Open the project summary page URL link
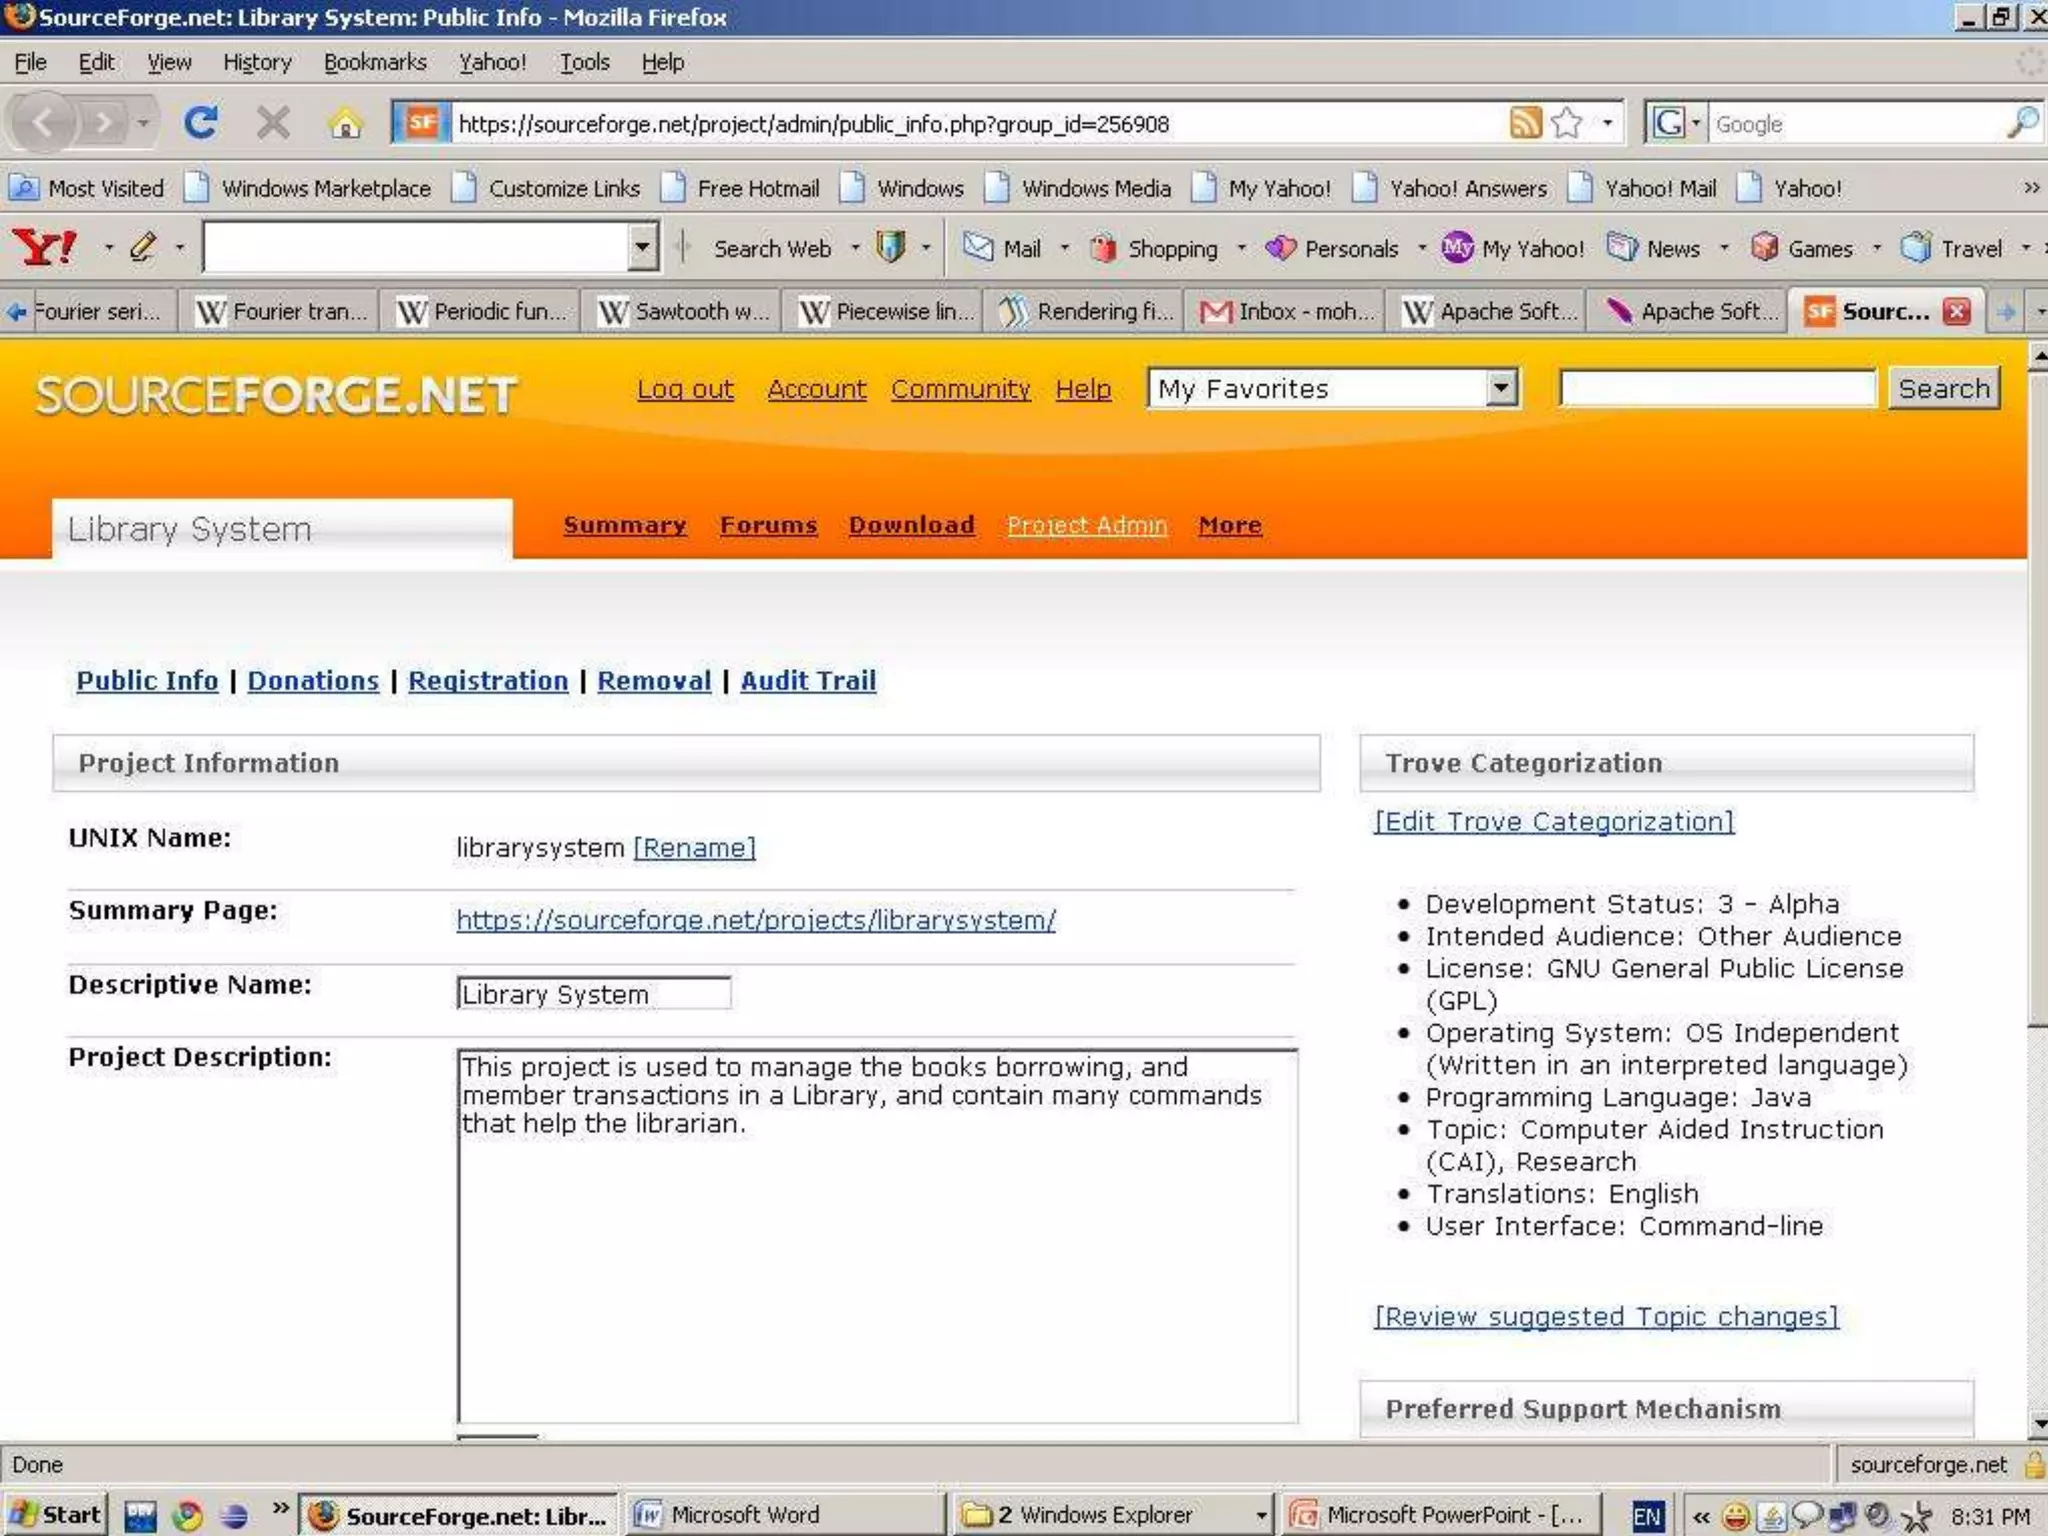The image size is (2048, 1536). pyautogui.click(x=756, y=920)
